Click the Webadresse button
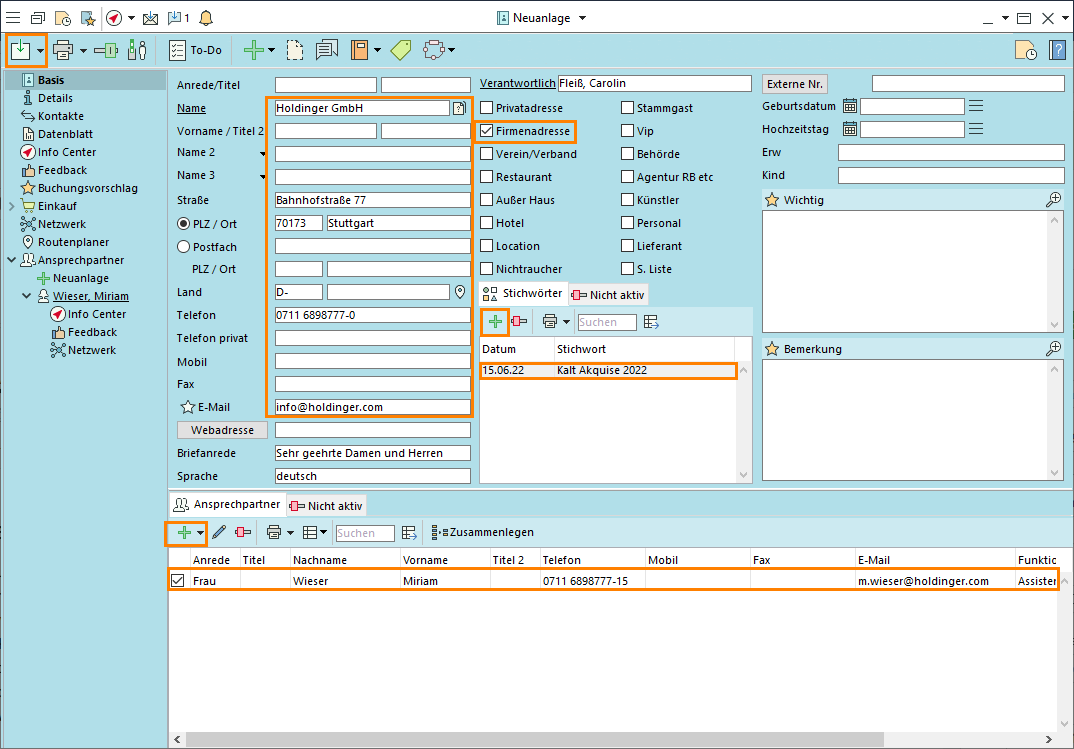The width and height of the screenshot is (1074, 749). pos(222,430)
